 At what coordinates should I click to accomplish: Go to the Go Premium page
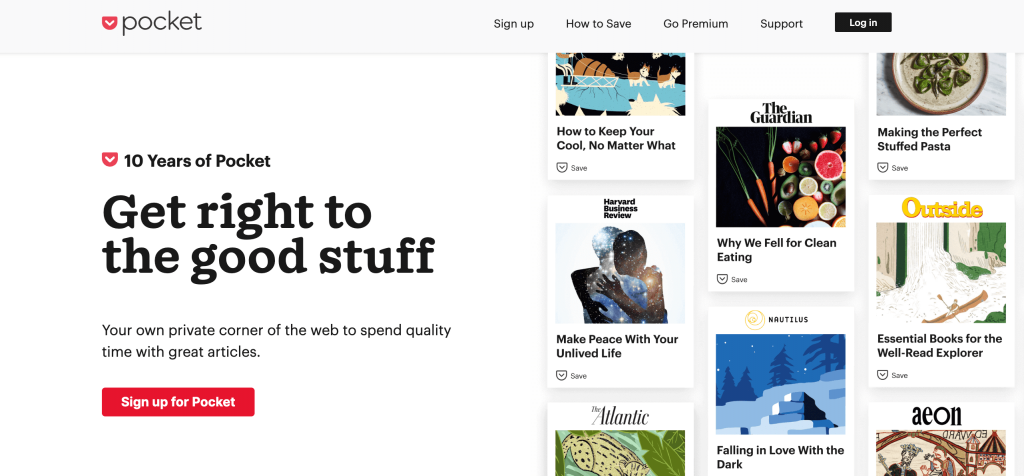coord(696,24)
